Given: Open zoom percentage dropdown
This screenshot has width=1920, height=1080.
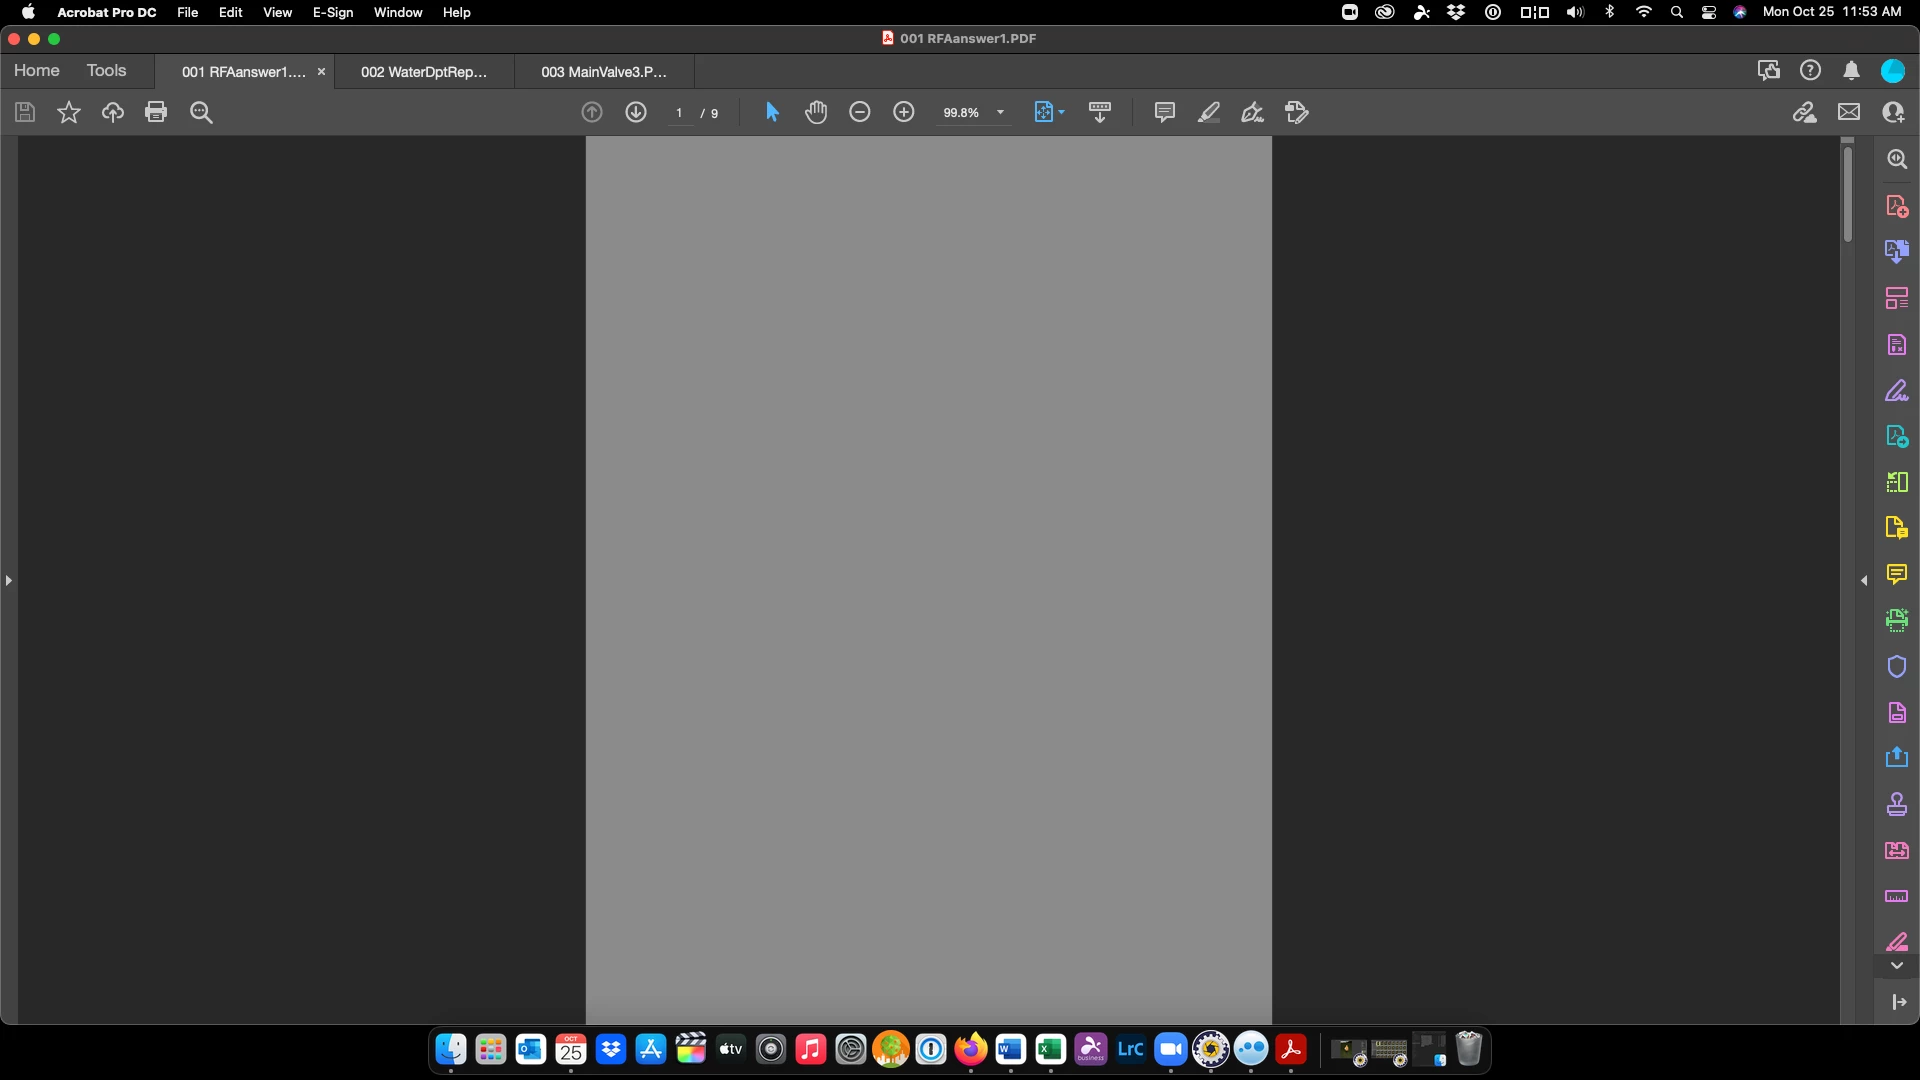Looking at the screenshot, I should (1000, 113).
